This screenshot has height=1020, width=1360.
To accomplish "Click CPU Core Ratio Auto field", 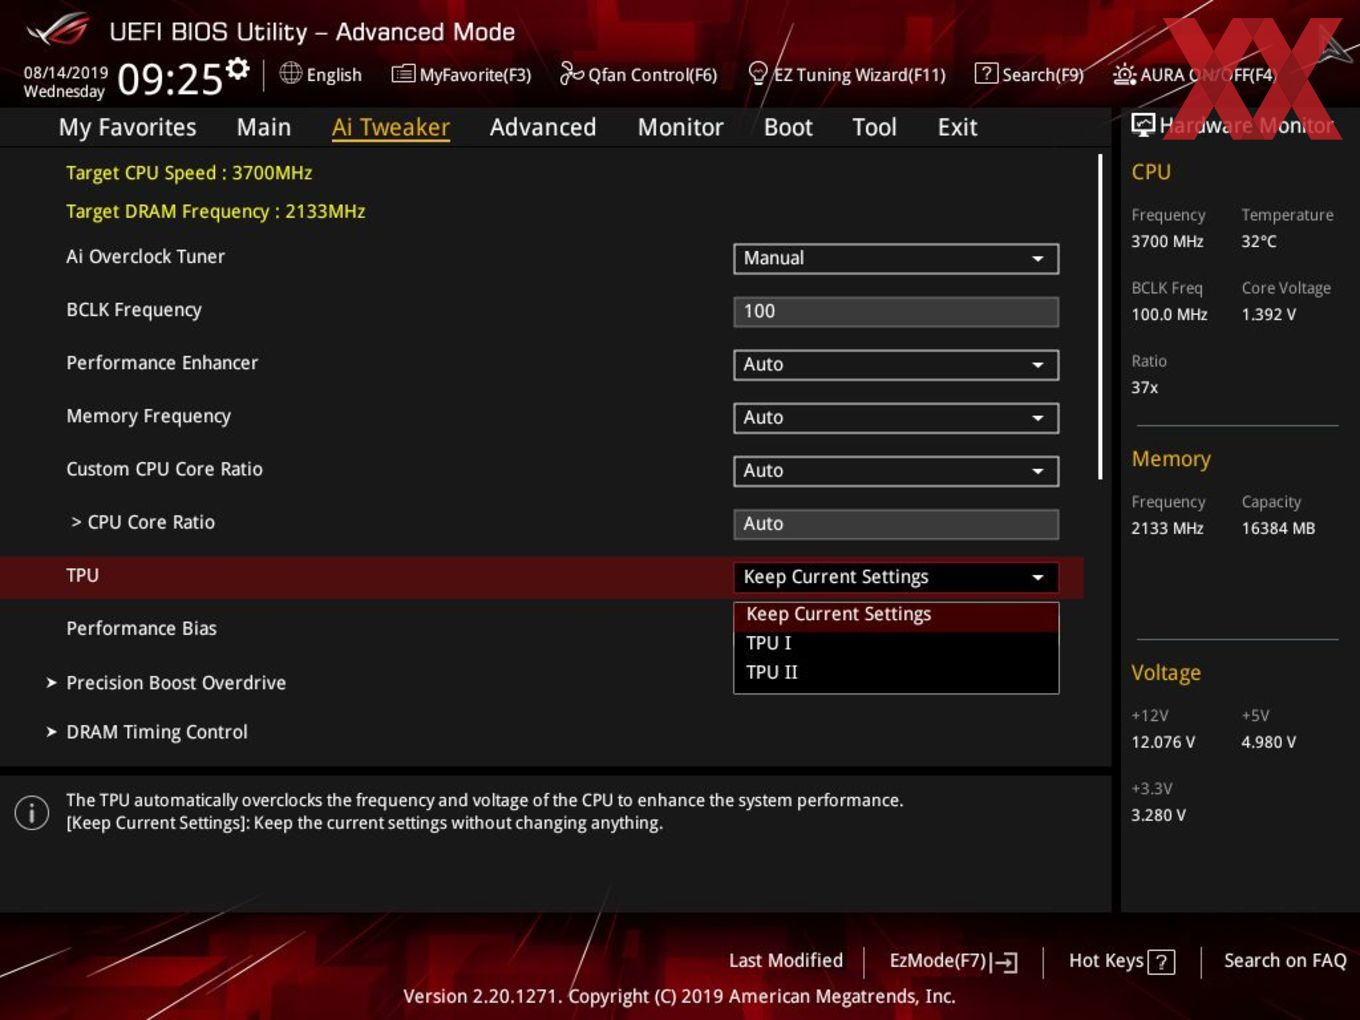I will click(896, 524).
